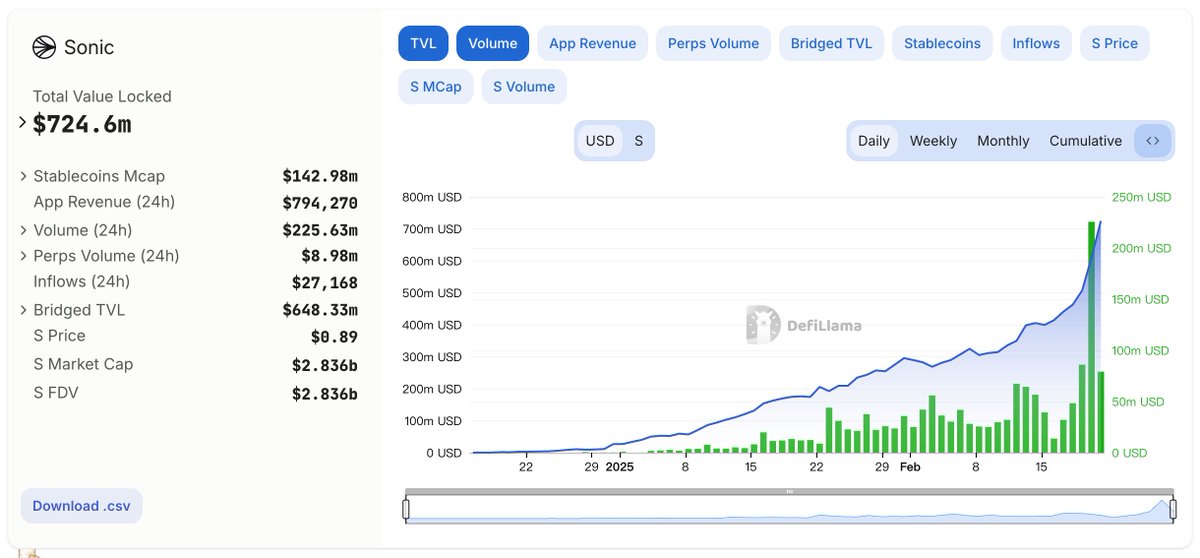
Task: Select the Daily interval
Action: point(874,141)
